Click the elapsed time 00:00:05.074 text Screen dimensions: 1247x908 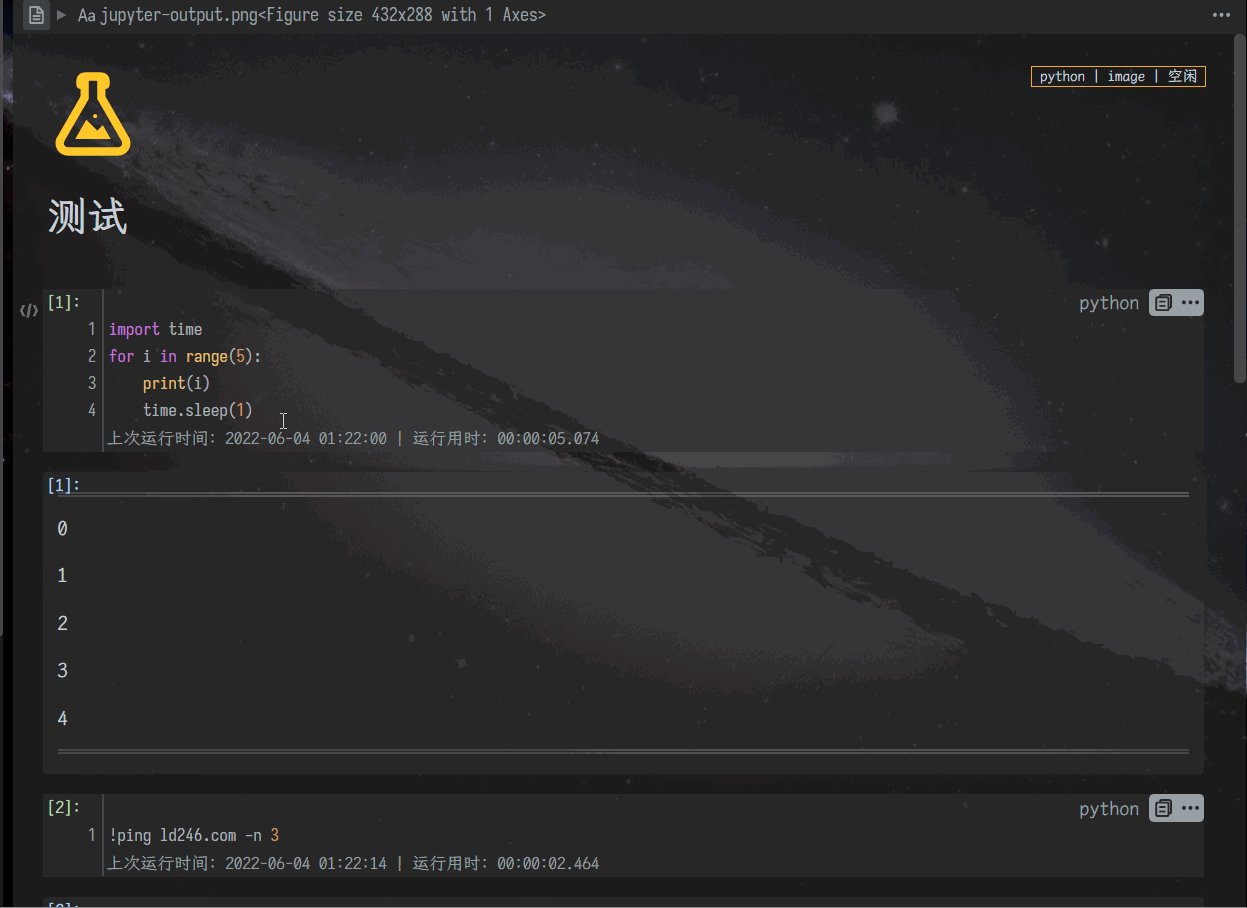548,438
